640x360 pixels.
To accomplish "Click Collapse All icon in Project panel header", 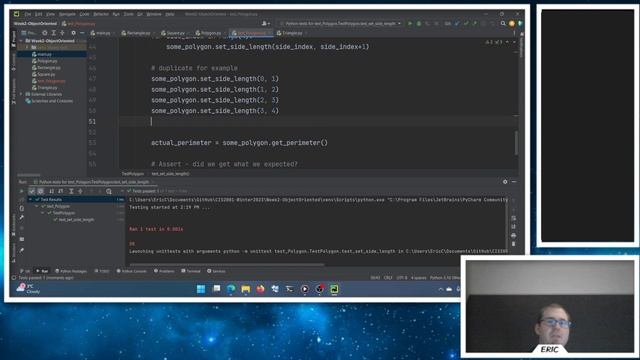I will coord(62,33).
